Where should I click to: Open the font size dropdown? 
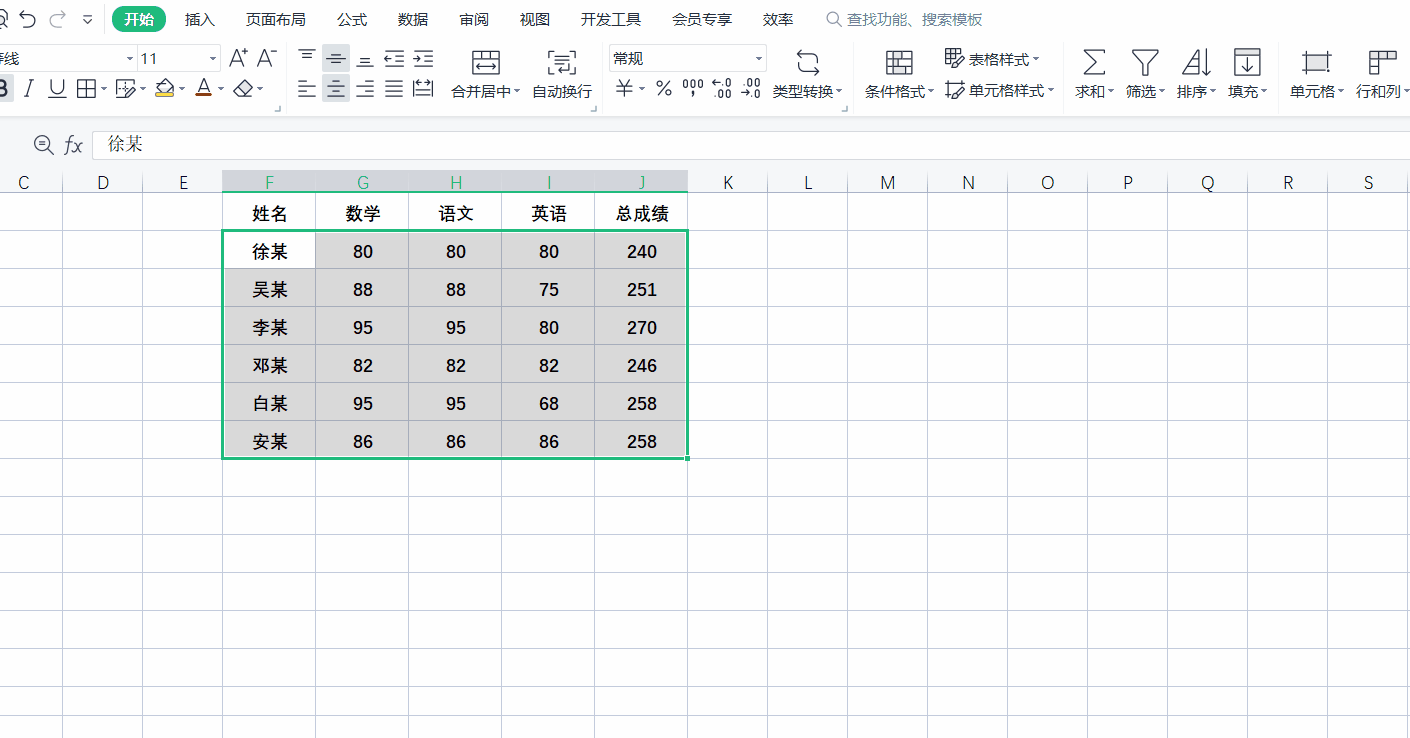212,59
